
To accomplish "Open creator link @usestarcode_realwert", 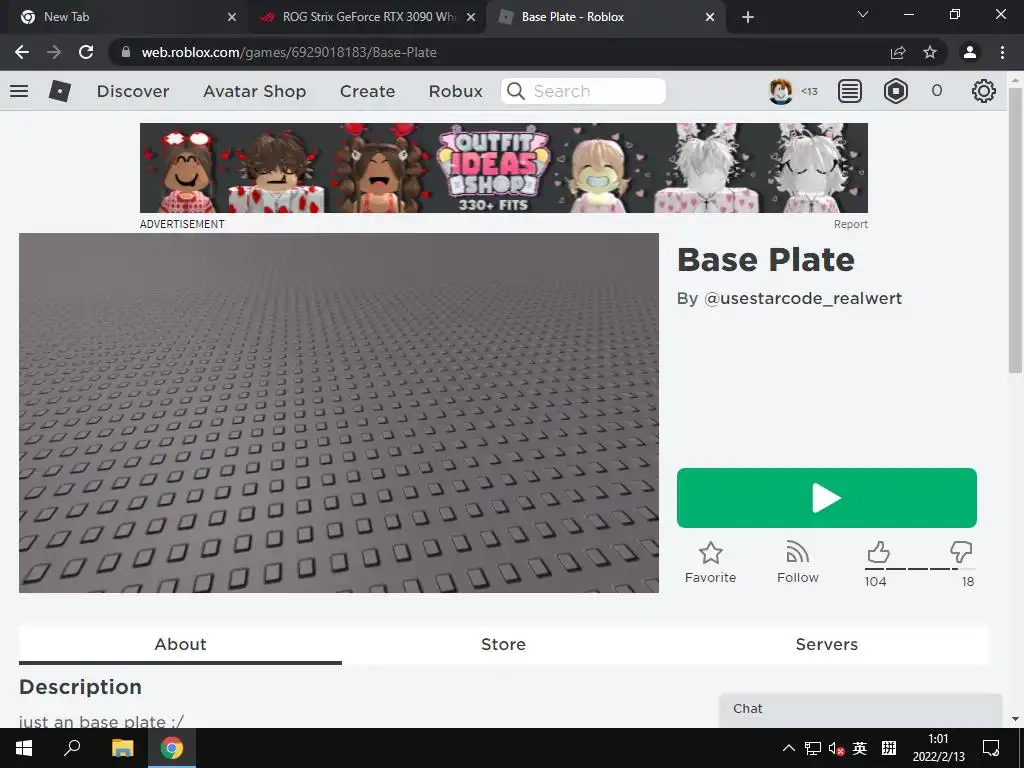I will point(803,298).
